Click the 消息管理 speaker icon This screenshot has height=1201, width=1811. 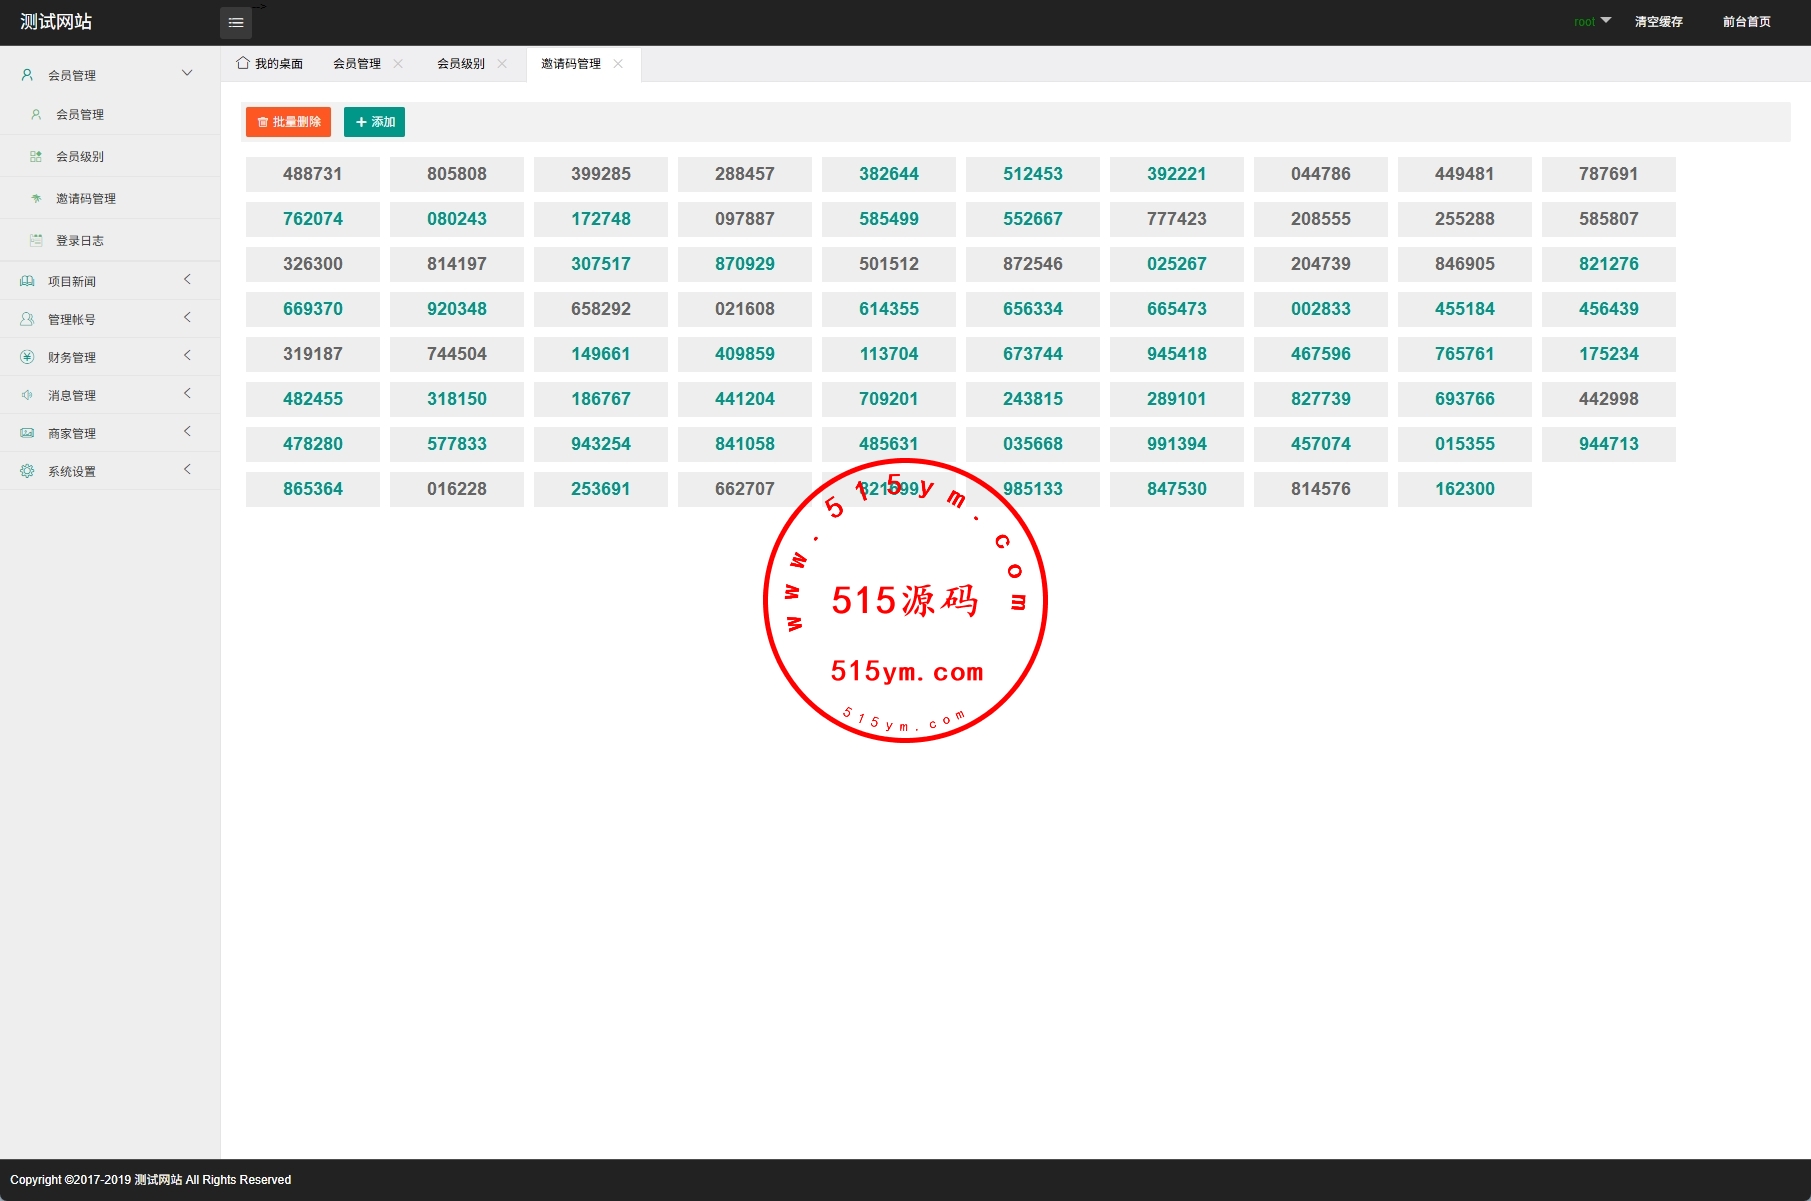click(x=27, y=395)
